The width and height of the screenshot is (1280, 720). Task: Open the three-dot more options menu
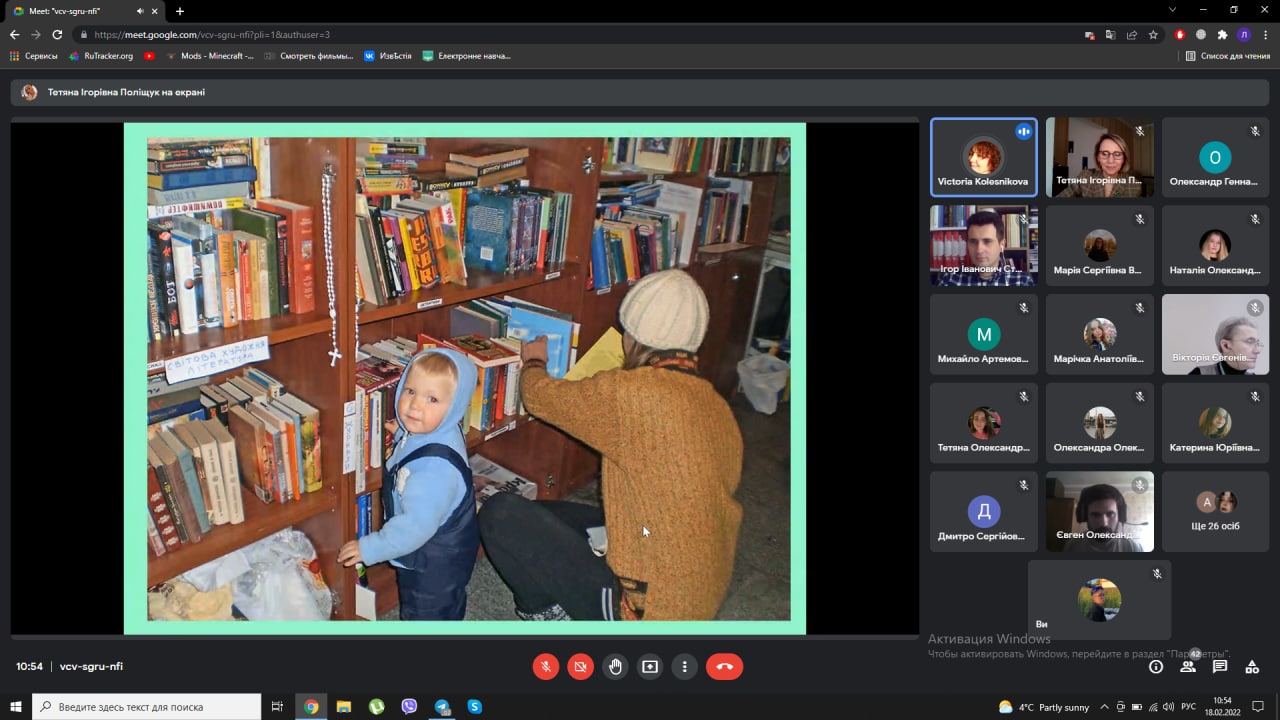point(685,667)
